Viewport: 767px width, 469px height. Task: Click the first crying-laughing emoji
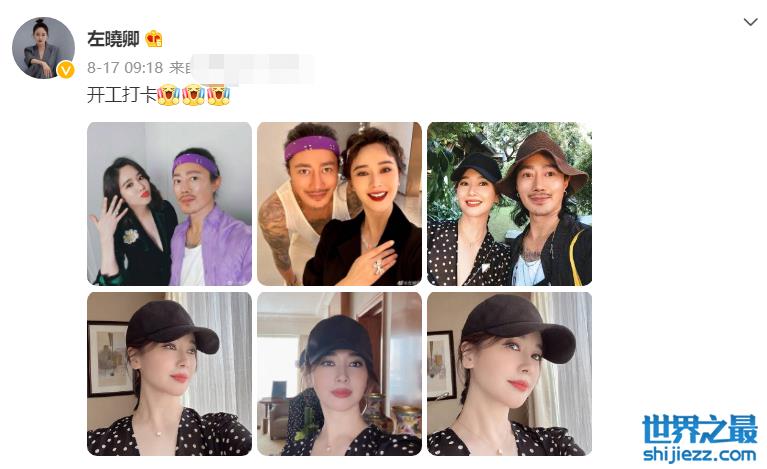[168, 94]
